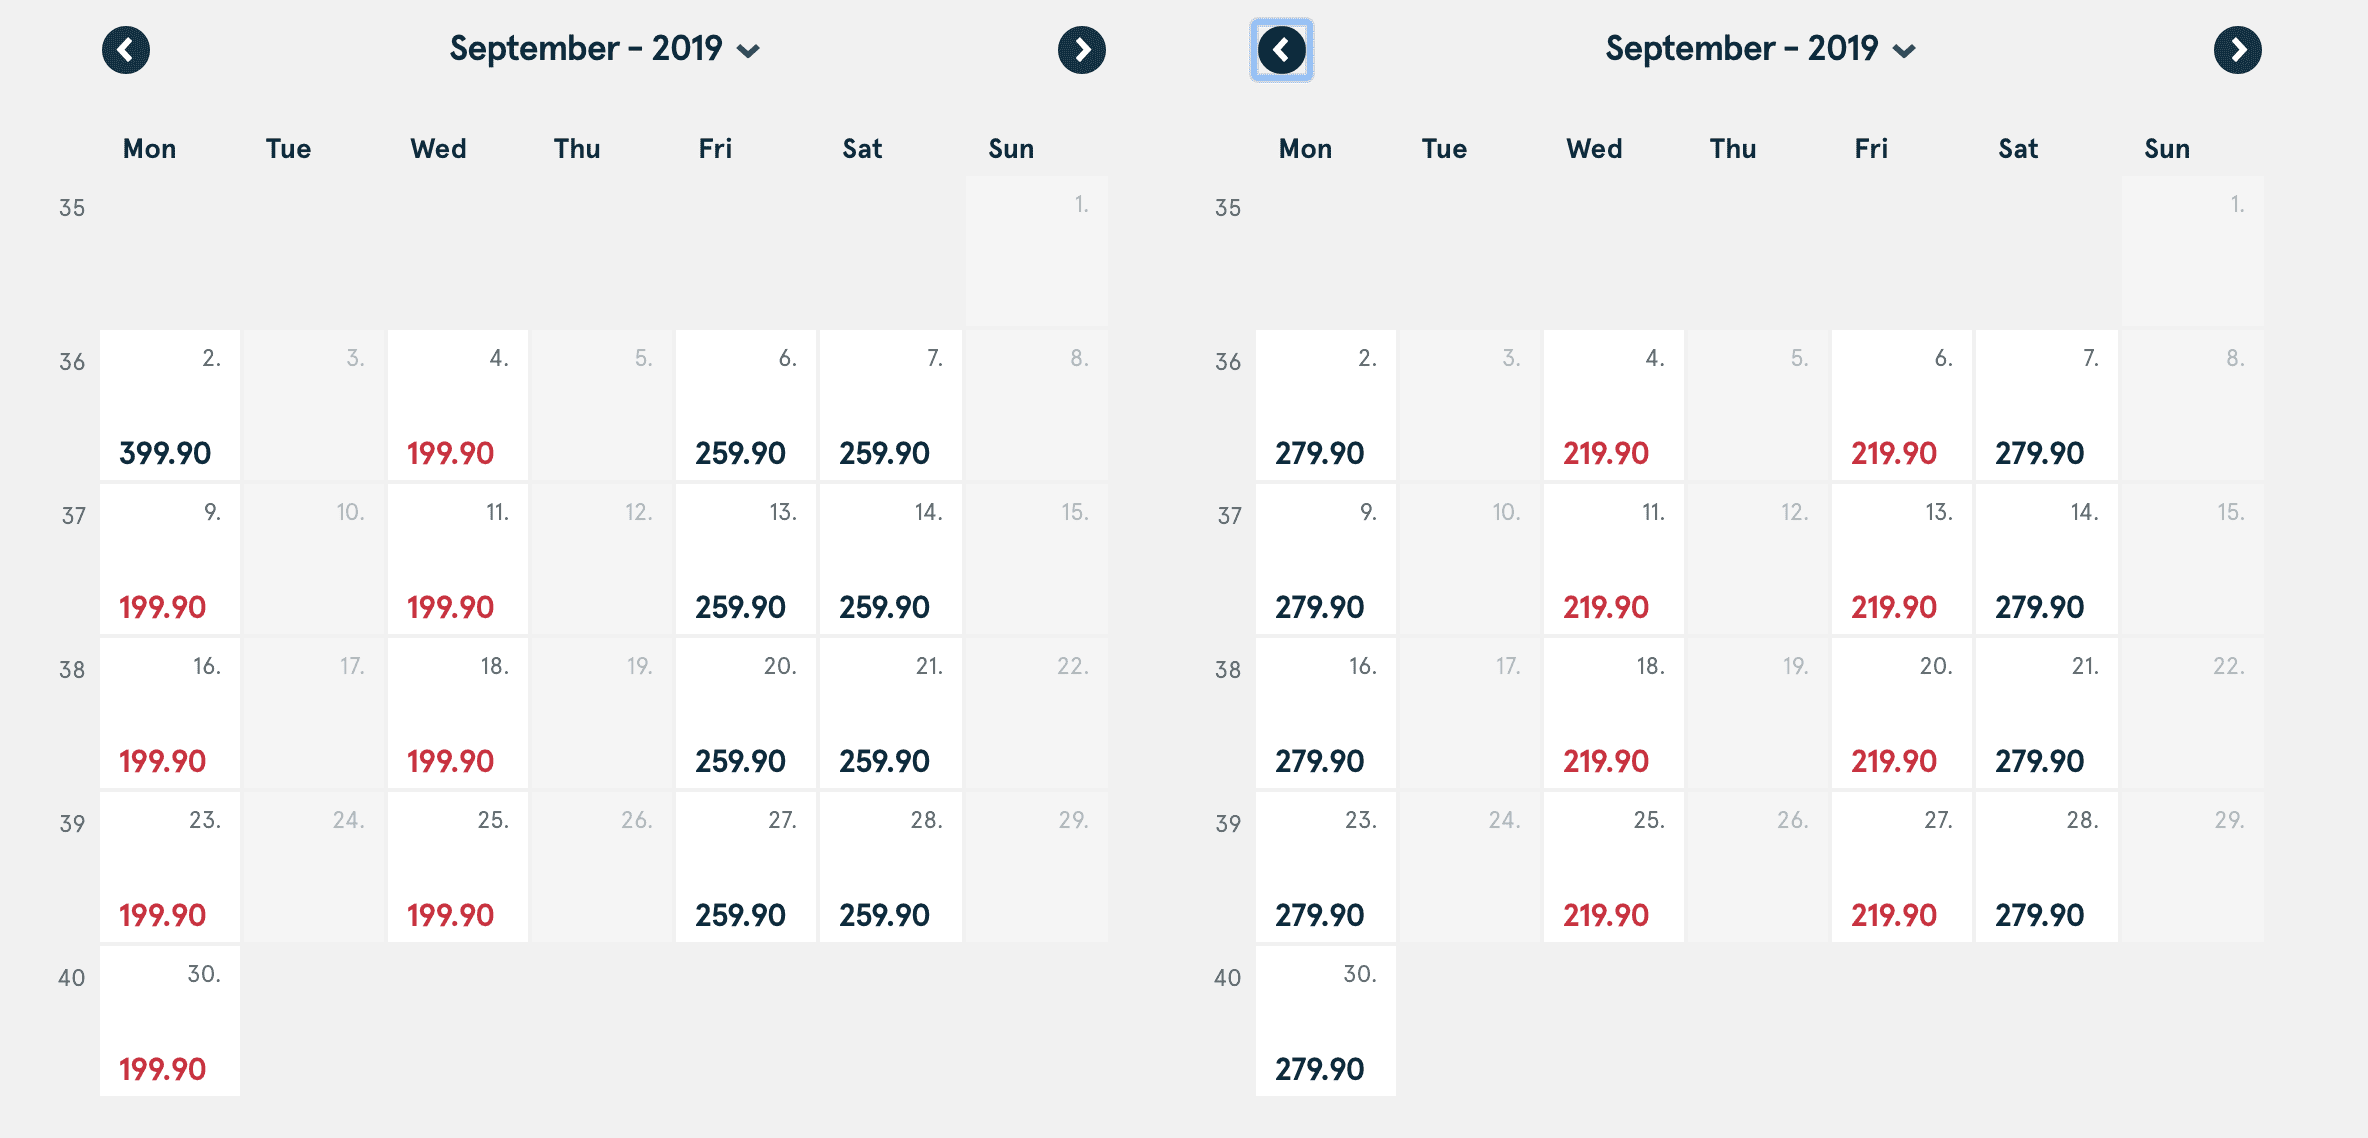Select September 4 at 199.90 in left calendar

(458, 406)
